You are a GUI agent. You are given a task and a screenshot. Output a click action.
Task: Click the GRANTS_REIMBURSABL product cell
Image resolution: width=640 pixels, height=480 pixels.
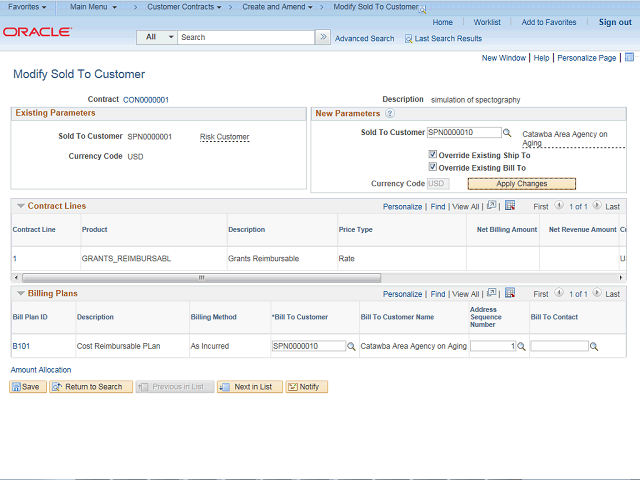(126, 258)
